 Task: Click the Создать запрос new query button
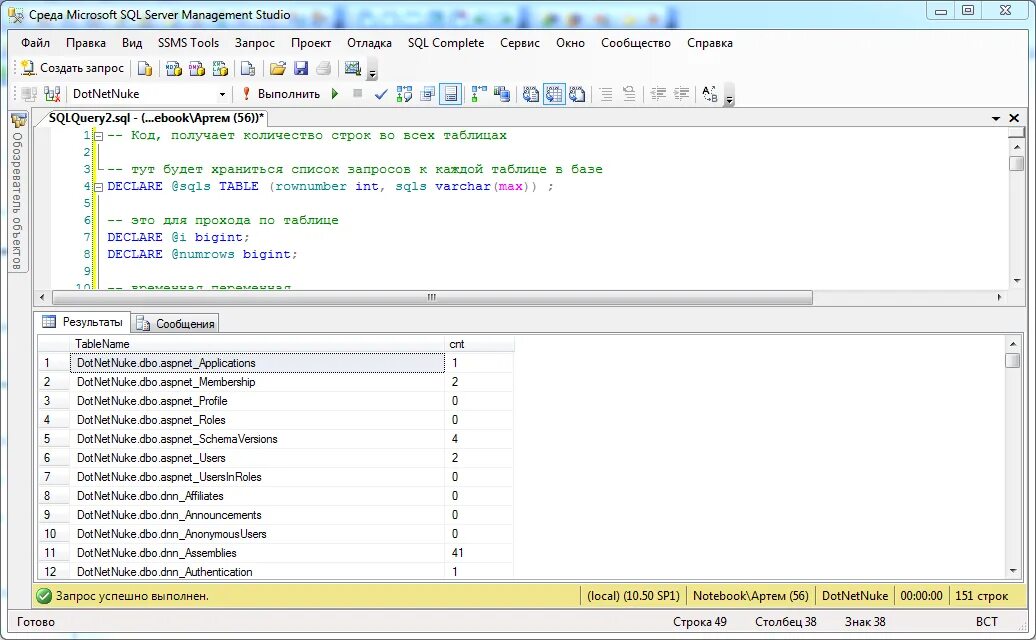point(72,68)
